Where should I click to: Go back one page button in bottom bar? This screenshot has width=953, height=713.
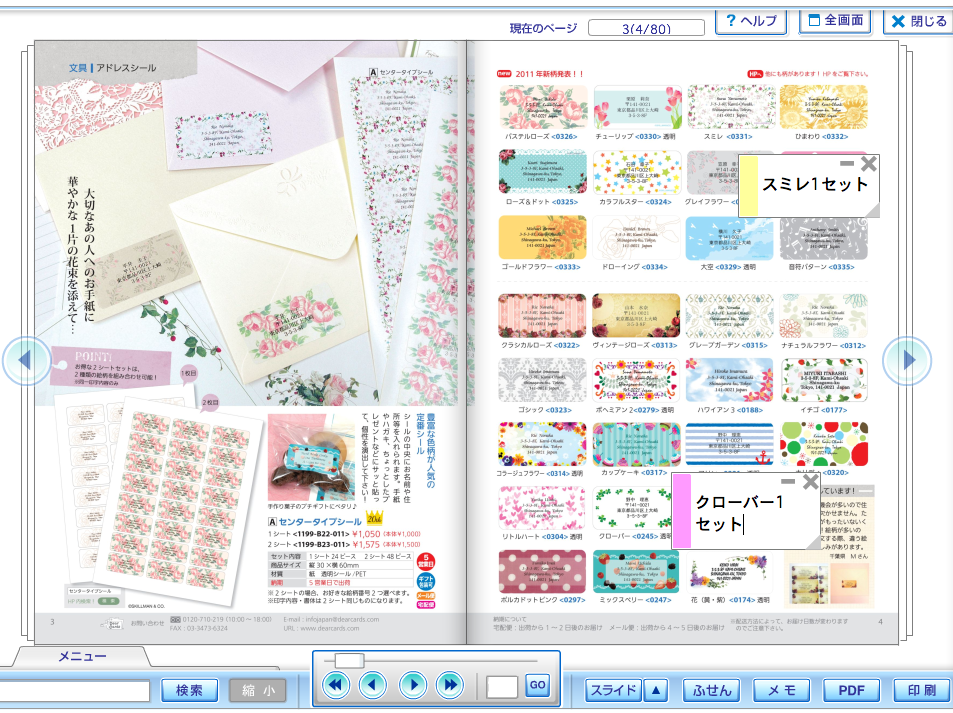coord(373,685)
